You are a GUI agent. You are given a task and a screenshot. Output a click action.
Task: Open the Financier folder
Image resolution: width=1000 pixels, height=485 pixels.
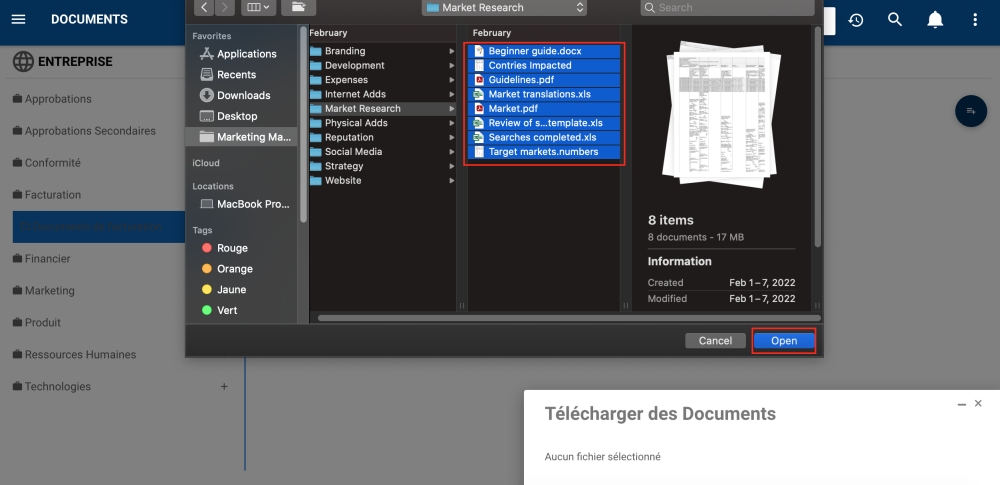(41, 258)
